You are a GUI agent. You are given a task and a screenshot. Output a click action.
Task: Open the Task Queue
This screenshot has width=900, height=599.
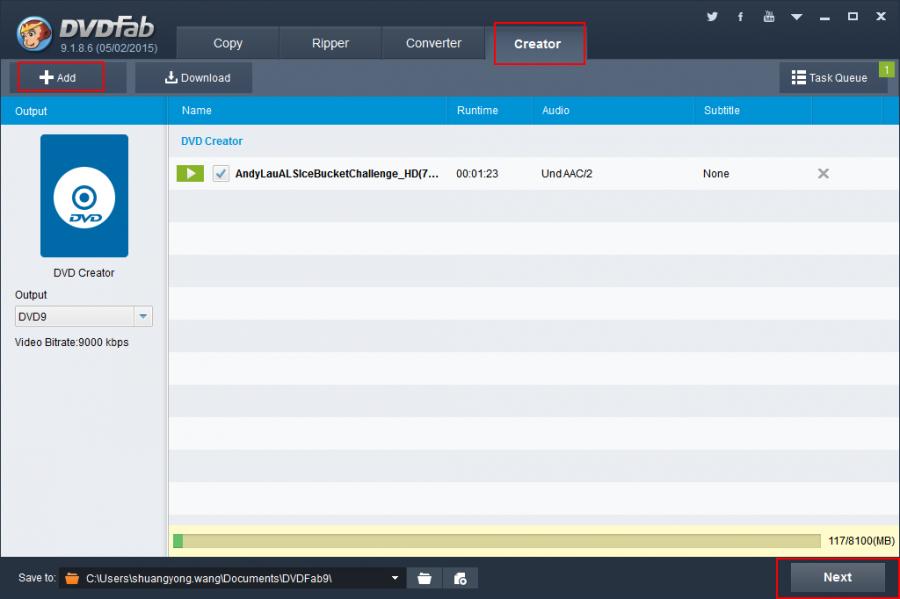coord(829,77)
